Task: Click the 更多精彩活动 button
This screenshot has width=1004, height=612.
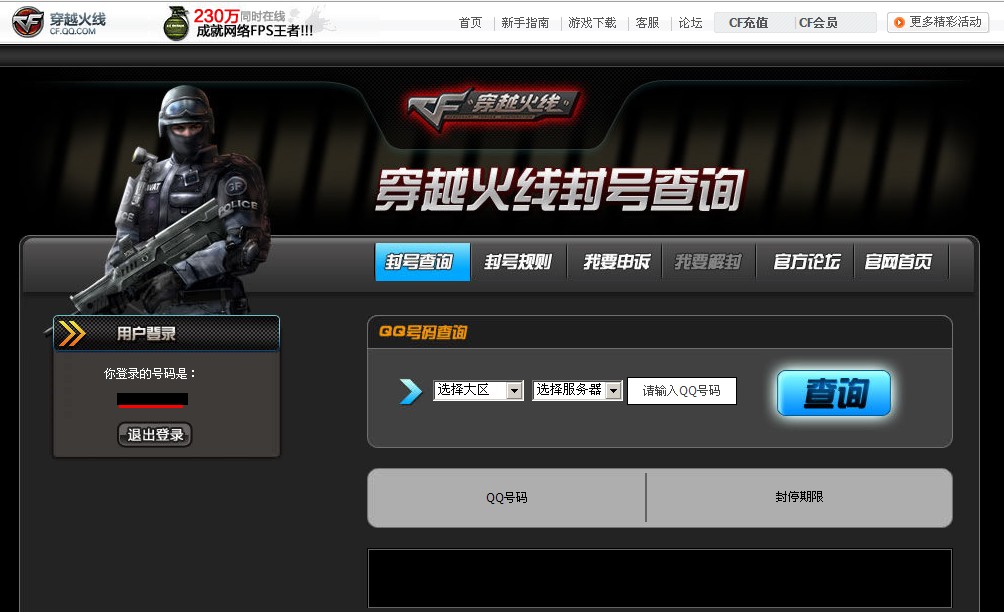Action: [x=938, y=22]
